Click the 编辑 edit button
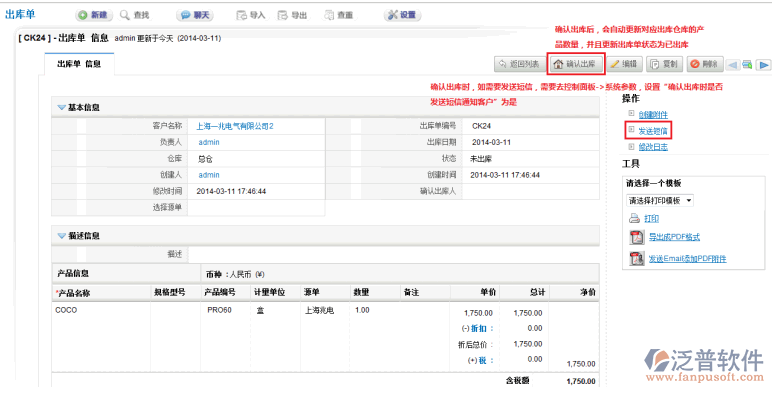 point(624,64)
